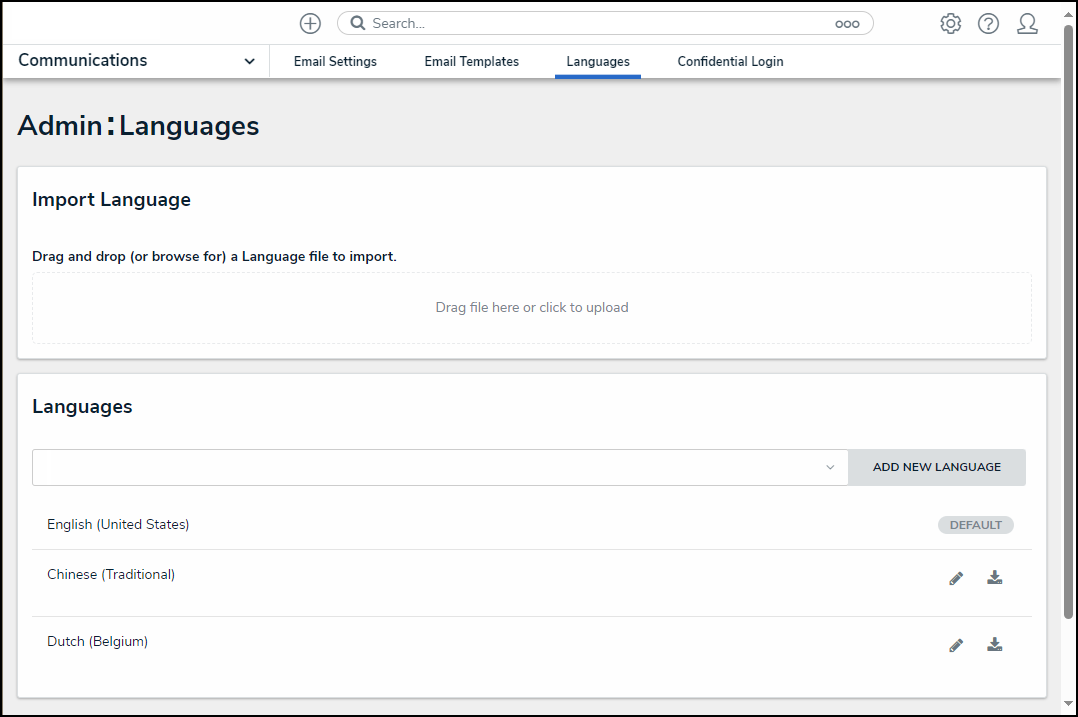1078x717 pixels.
Task: Open the Email Templates tab
Action: [472, 62]
